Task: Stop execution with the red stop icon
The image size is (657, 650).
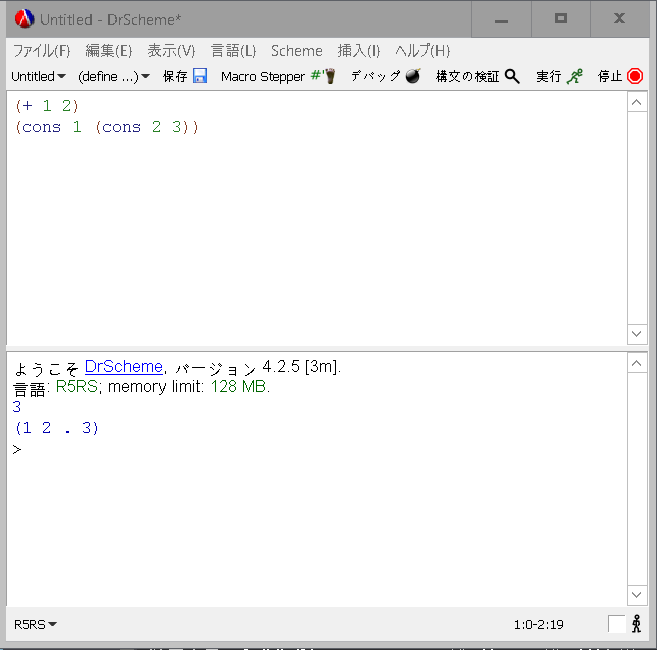Action: 635,76
